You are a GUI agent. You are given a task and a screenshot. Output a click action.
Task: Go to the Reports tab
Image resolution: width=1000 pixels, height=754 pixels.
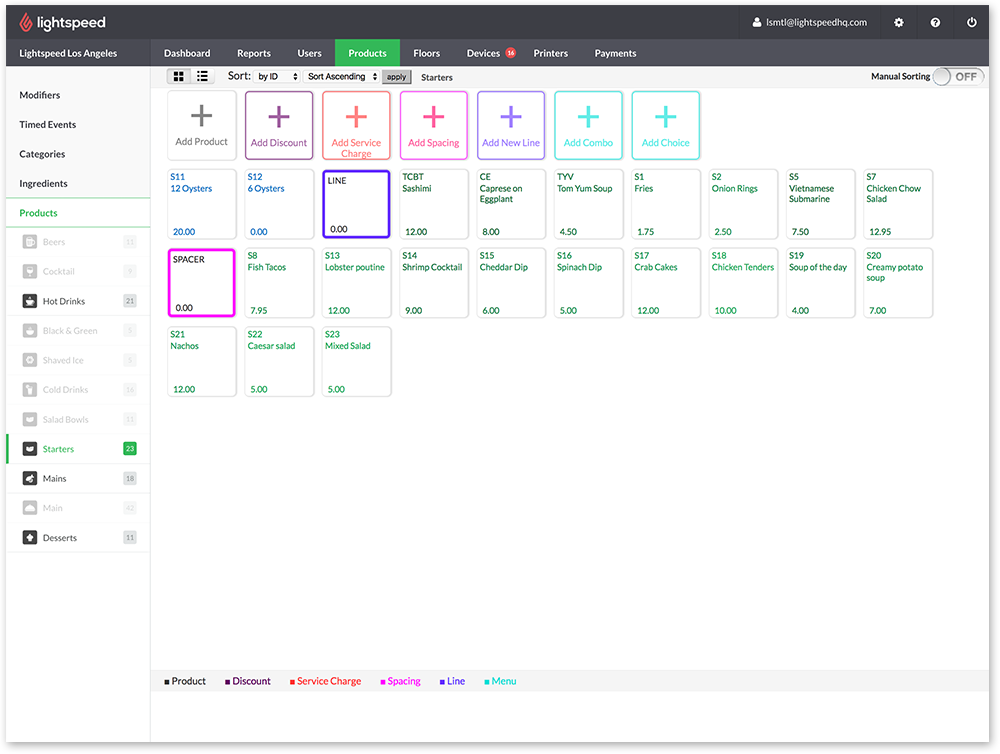pyautogui.click(x=254, y=53)
